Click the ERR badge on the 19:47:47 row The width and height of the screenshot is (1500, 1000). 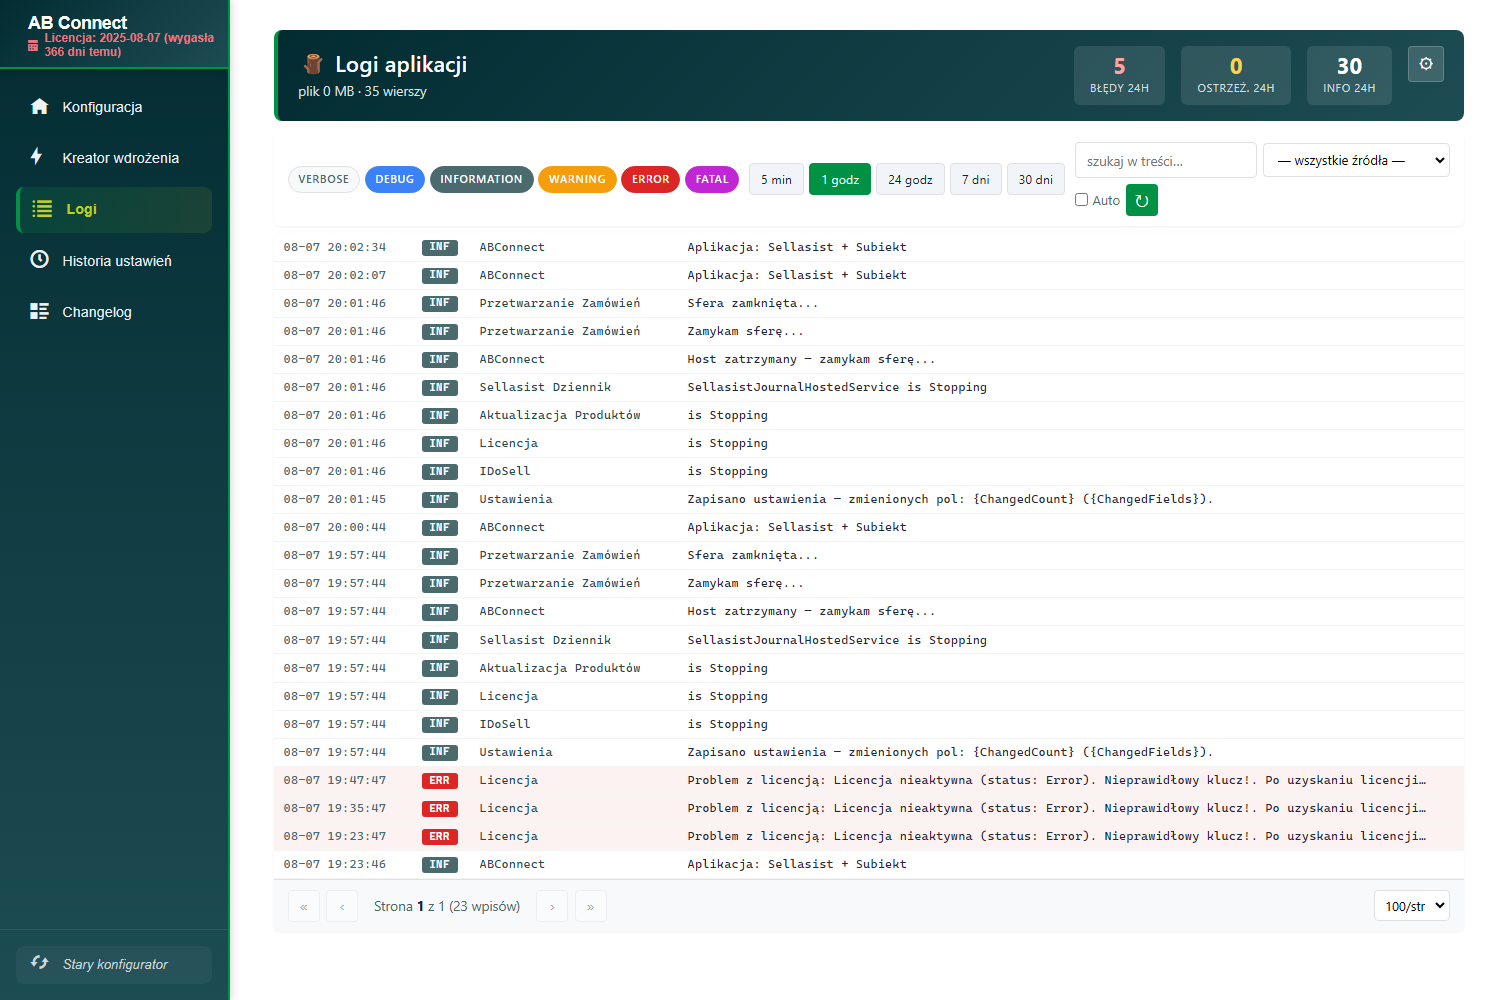click(x=440, y=780)
